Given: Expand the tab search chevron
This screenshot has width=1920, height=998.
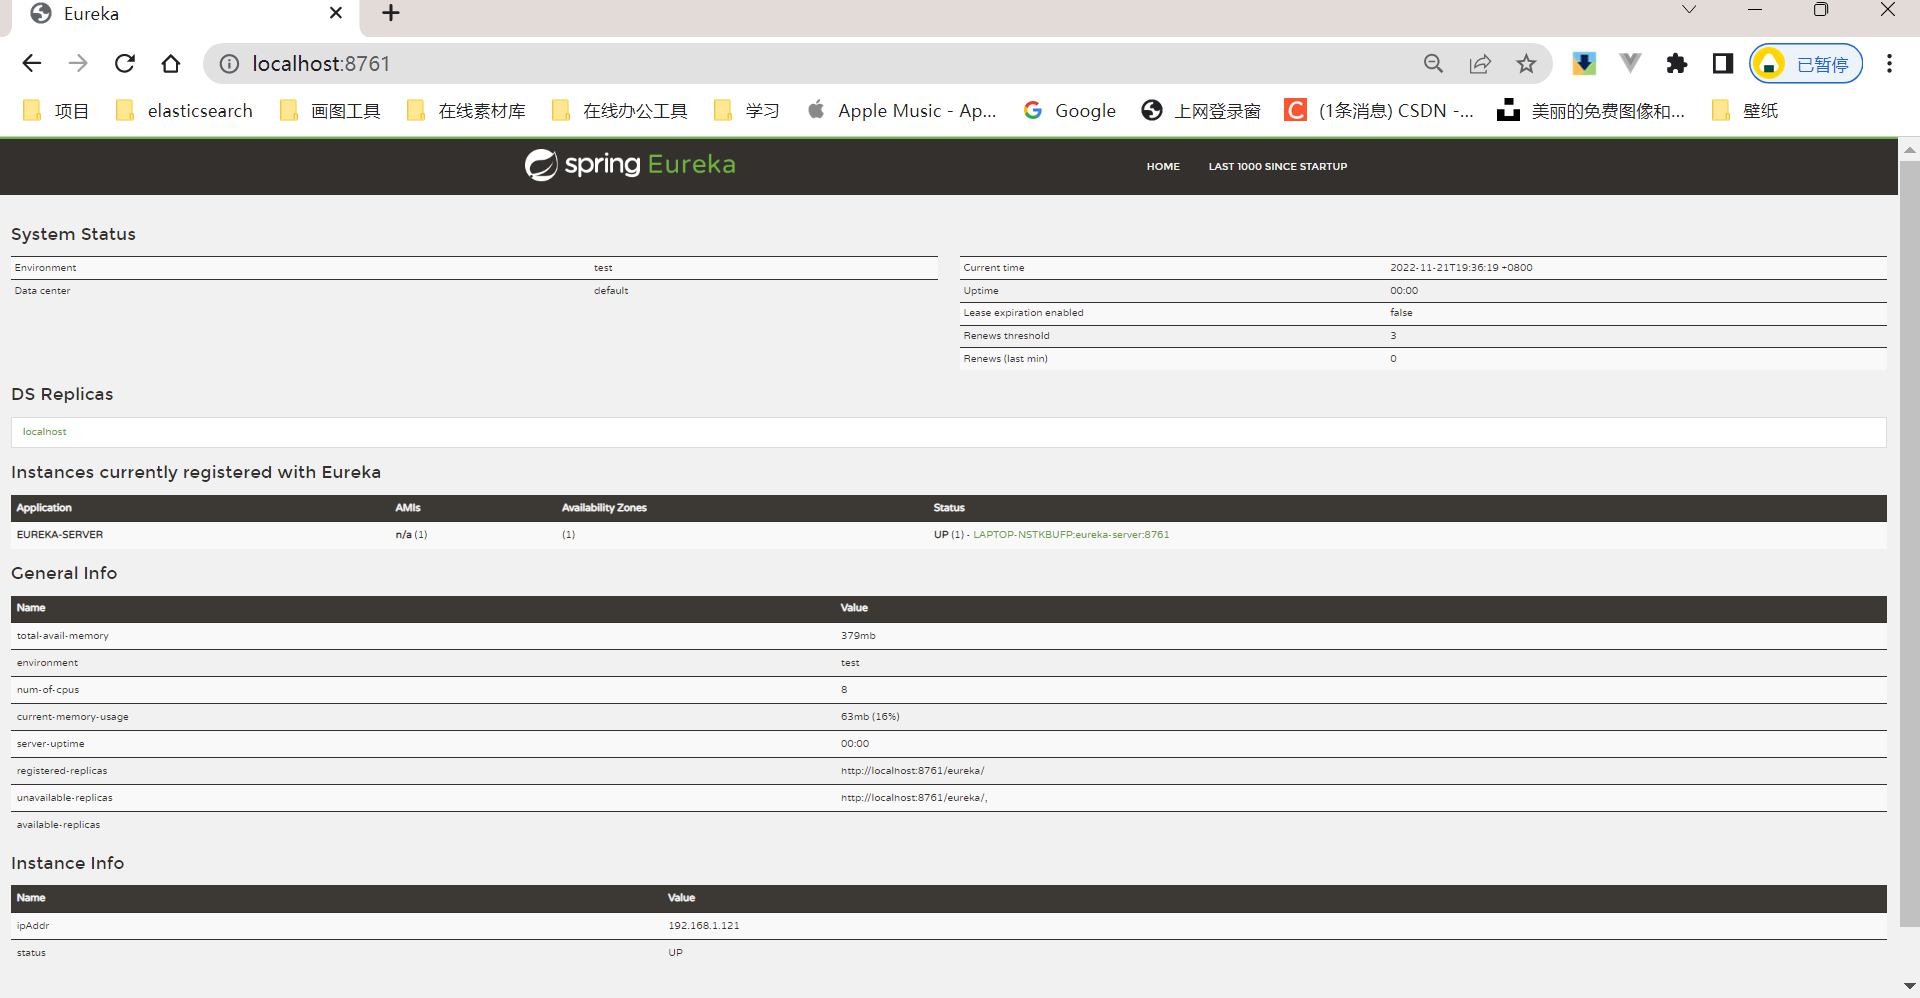Looking at the screenshot, I should [1689, 10].
